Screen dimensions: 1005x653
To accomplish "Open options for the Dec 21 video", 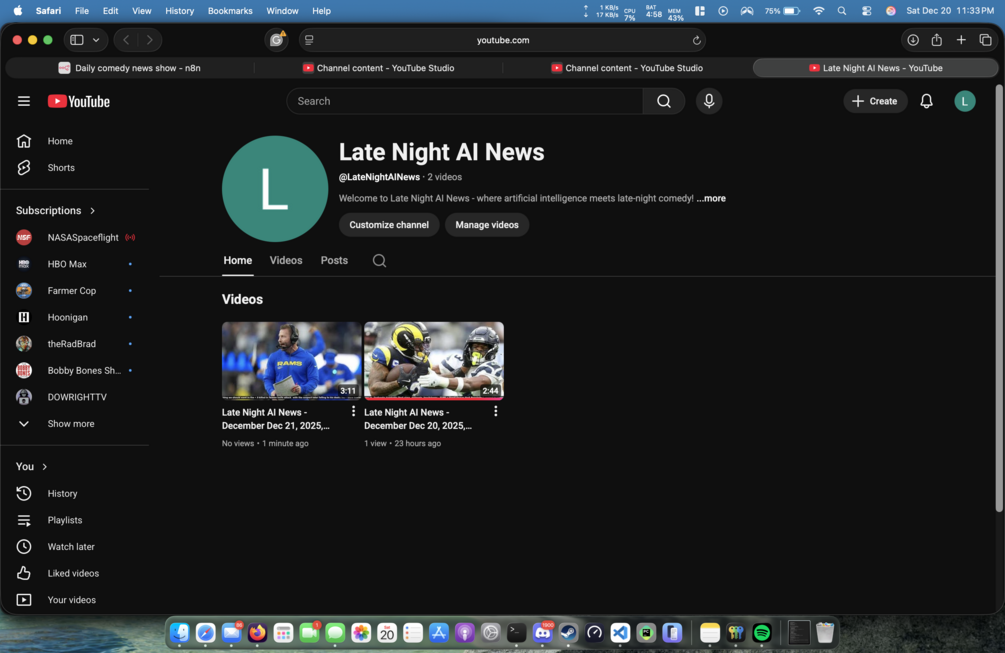I will pos(353,411).
